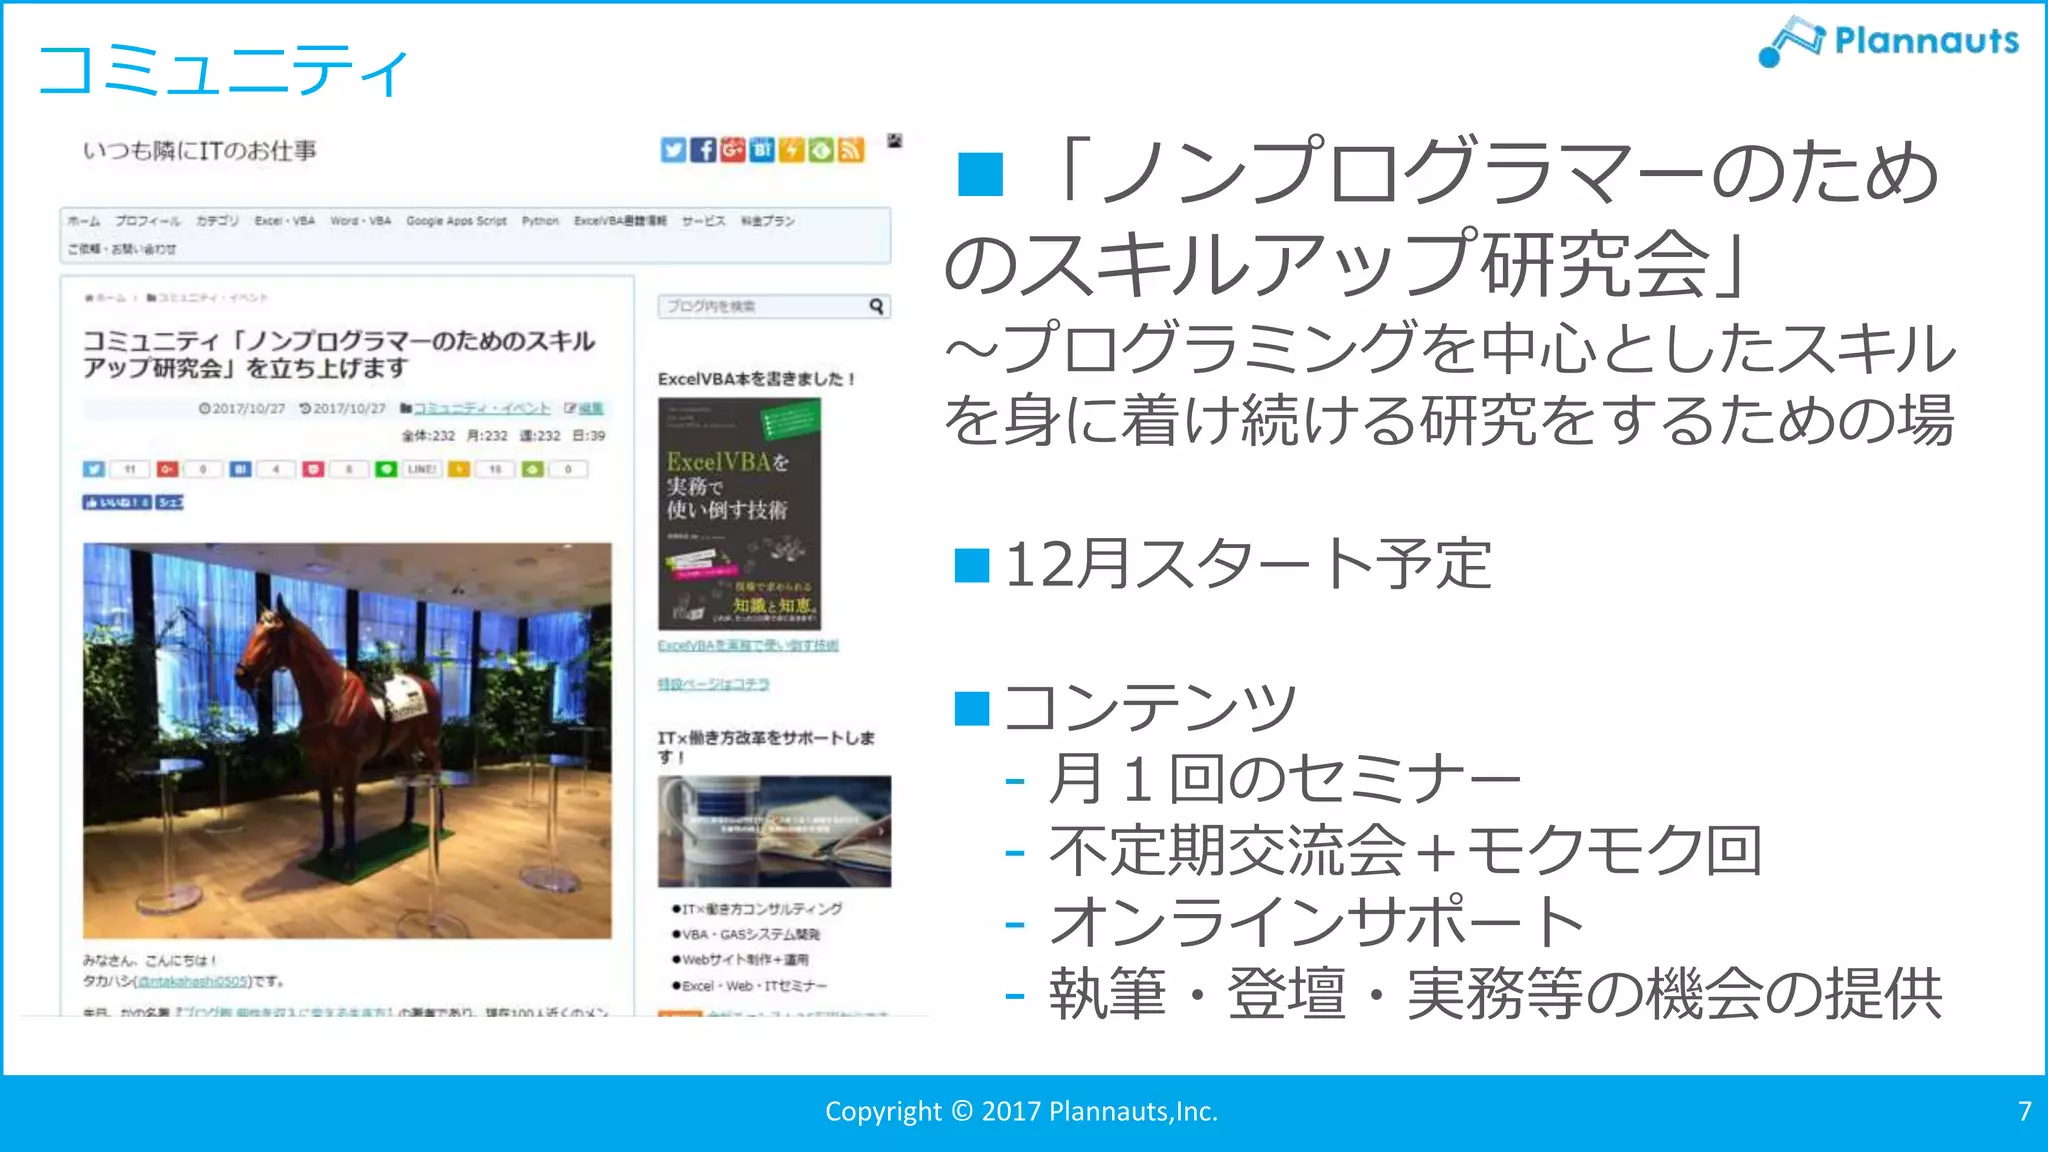The height and width of the screenshot is (1152, 2048).
Task: Click the copyright text in footer
Action: (x=1021, y=1111)
